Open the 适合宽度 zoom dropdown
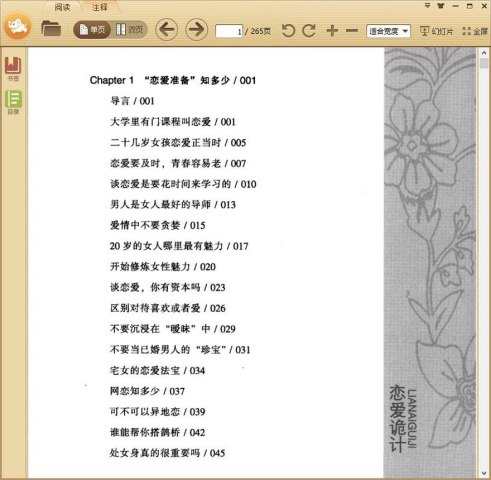The height and width of the screenshot is (480, 491). coord(388,31)
